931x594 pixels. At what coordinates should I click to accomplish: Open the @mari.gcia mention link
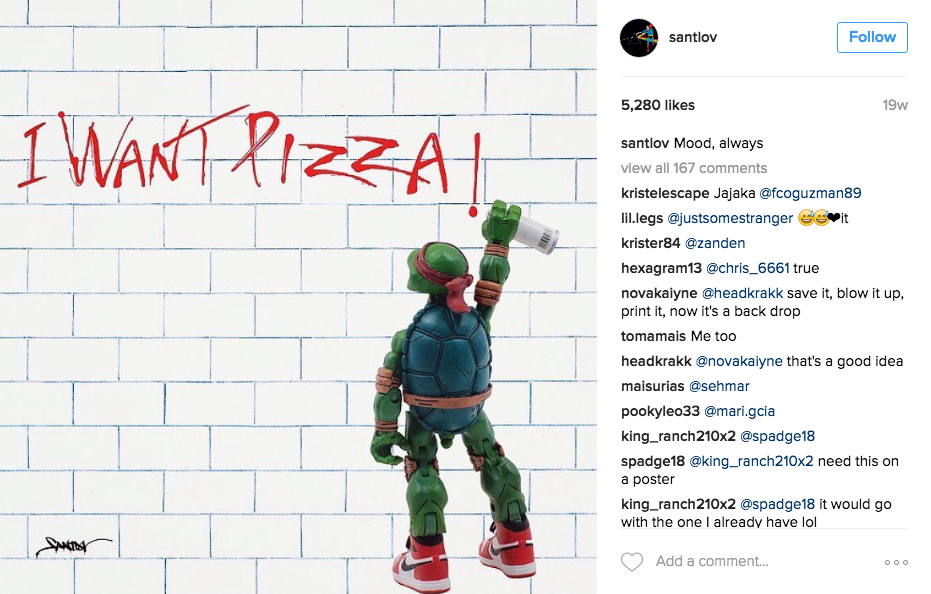coord(739,411)
